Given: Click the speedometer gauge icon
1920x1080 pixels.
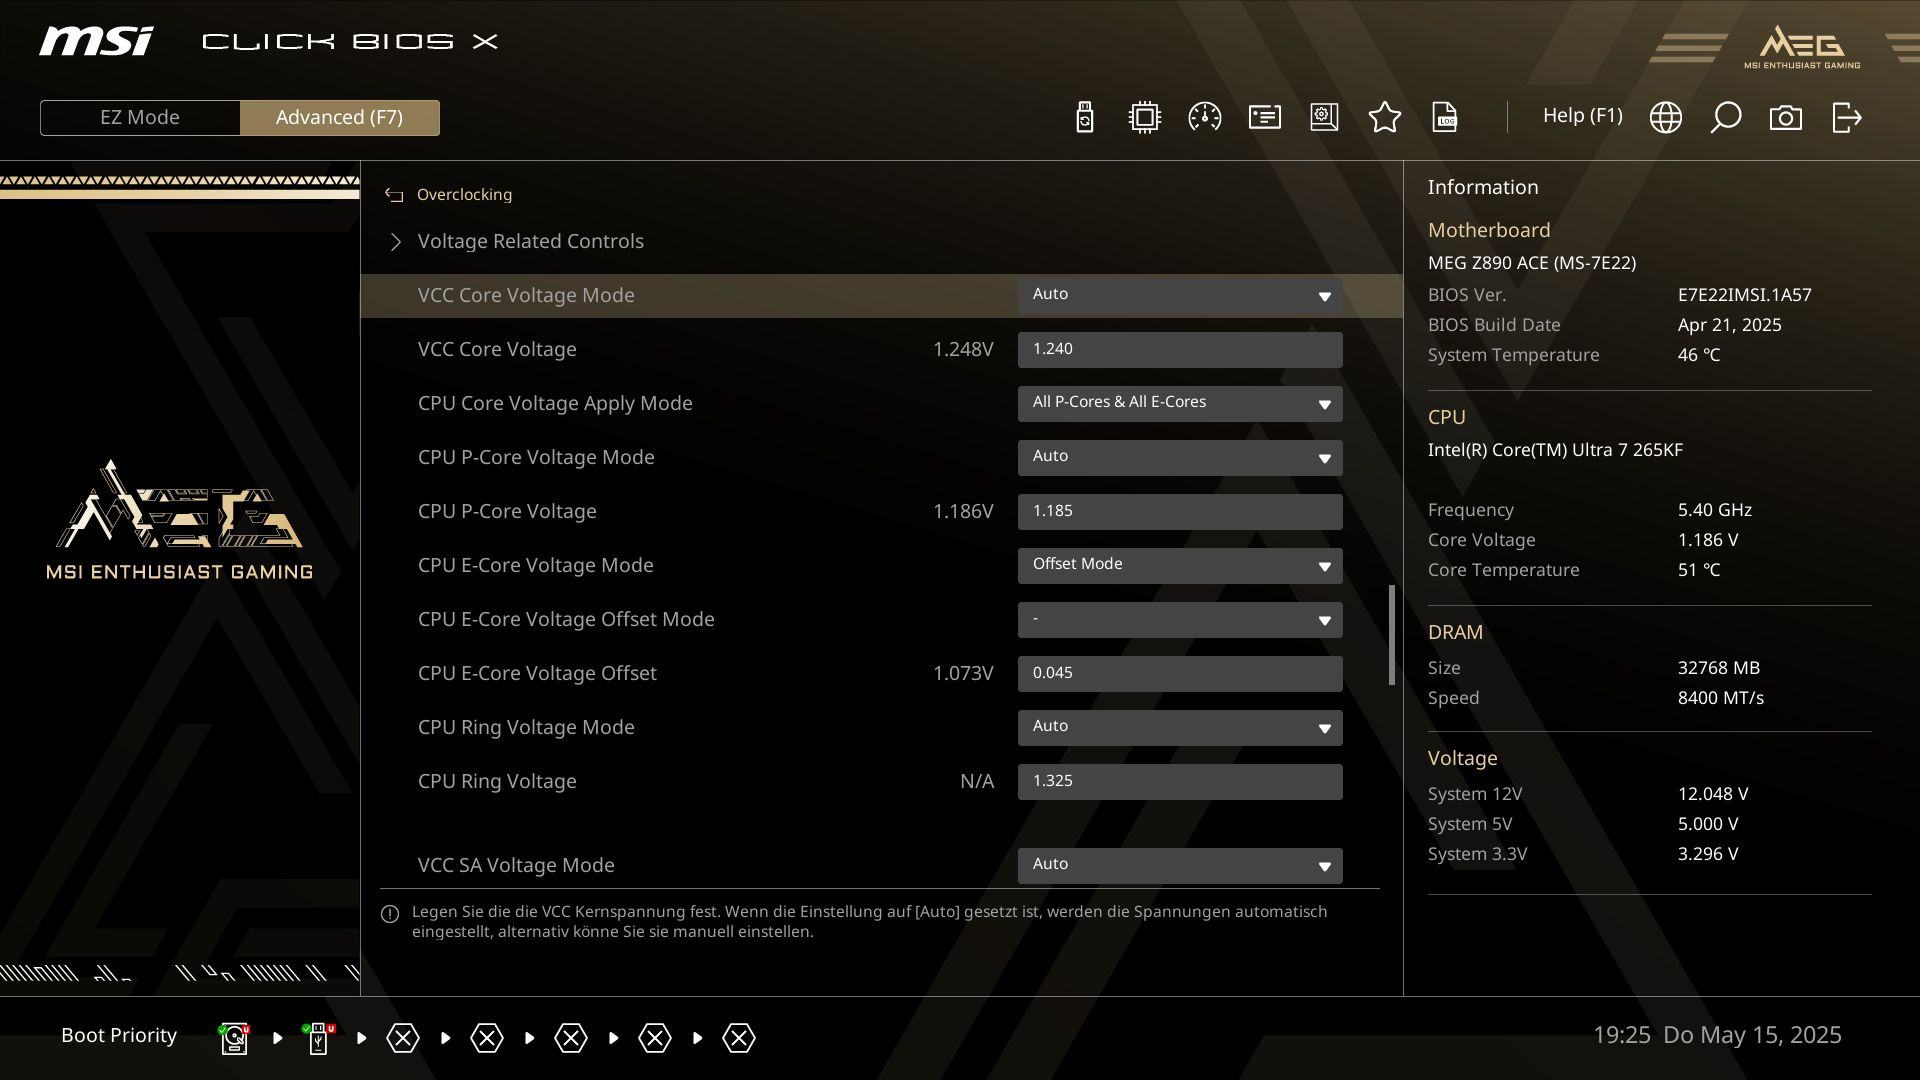Looking at the screenshot, I should coord(1204,117).
